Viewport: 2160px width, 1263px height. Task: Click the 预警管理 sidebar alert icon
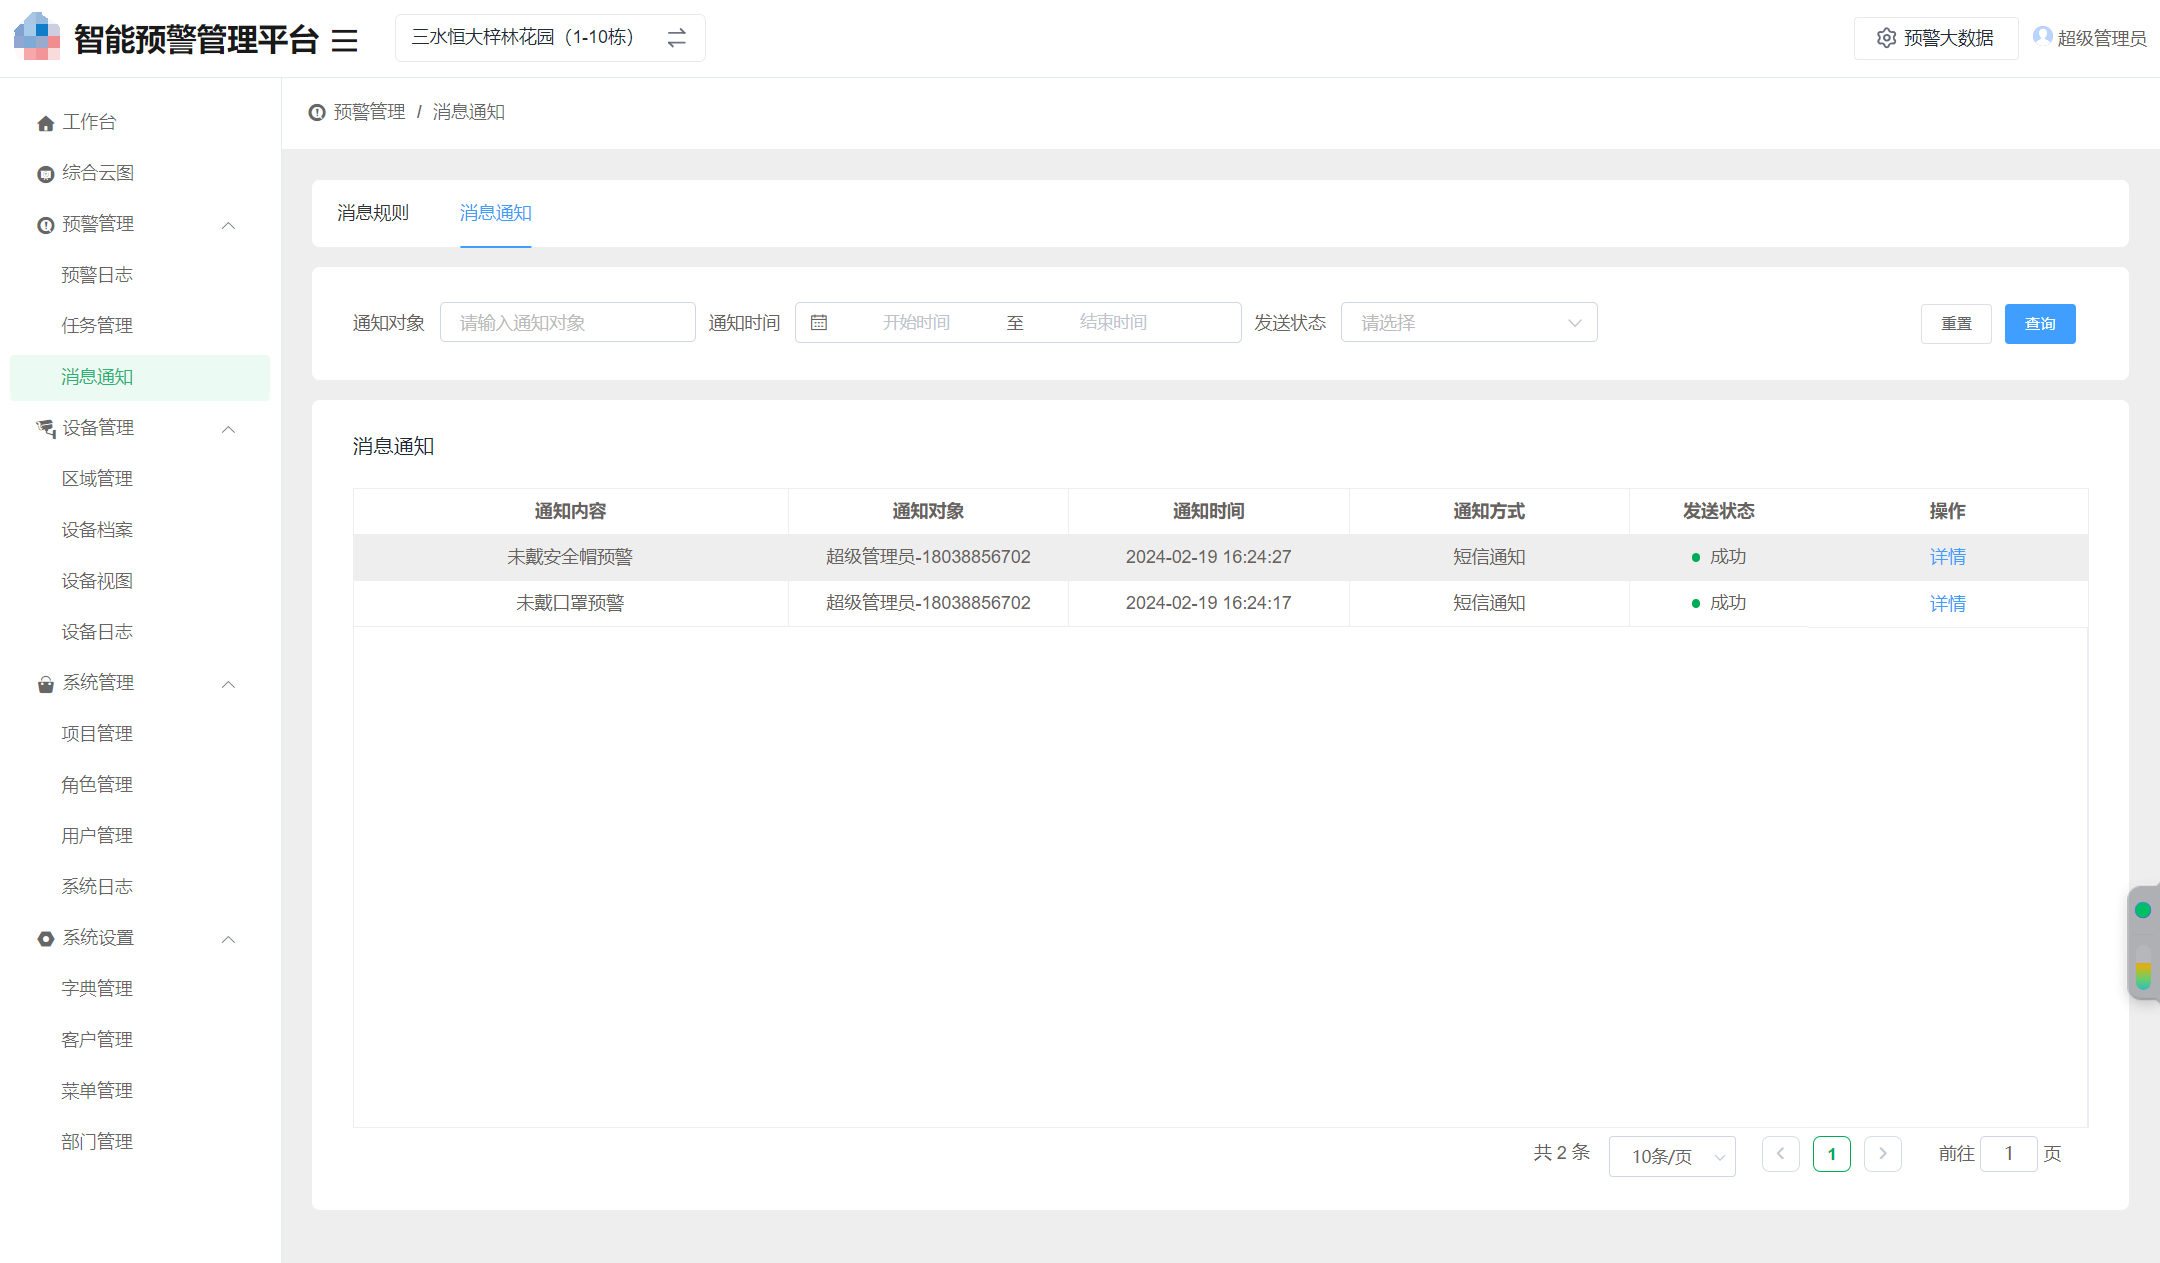pos(46,225)
